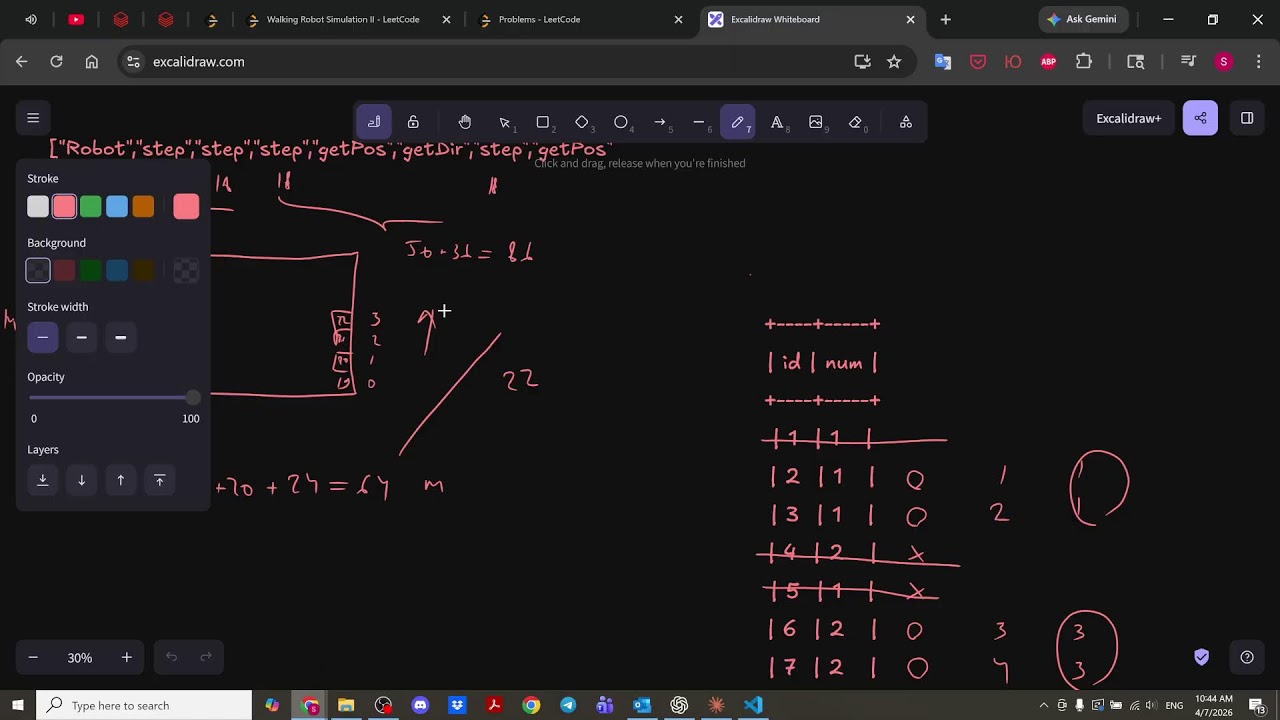Select the Selection arrow tool
This screenshot has width=1280, height=720.
click(x=504, y=122)
